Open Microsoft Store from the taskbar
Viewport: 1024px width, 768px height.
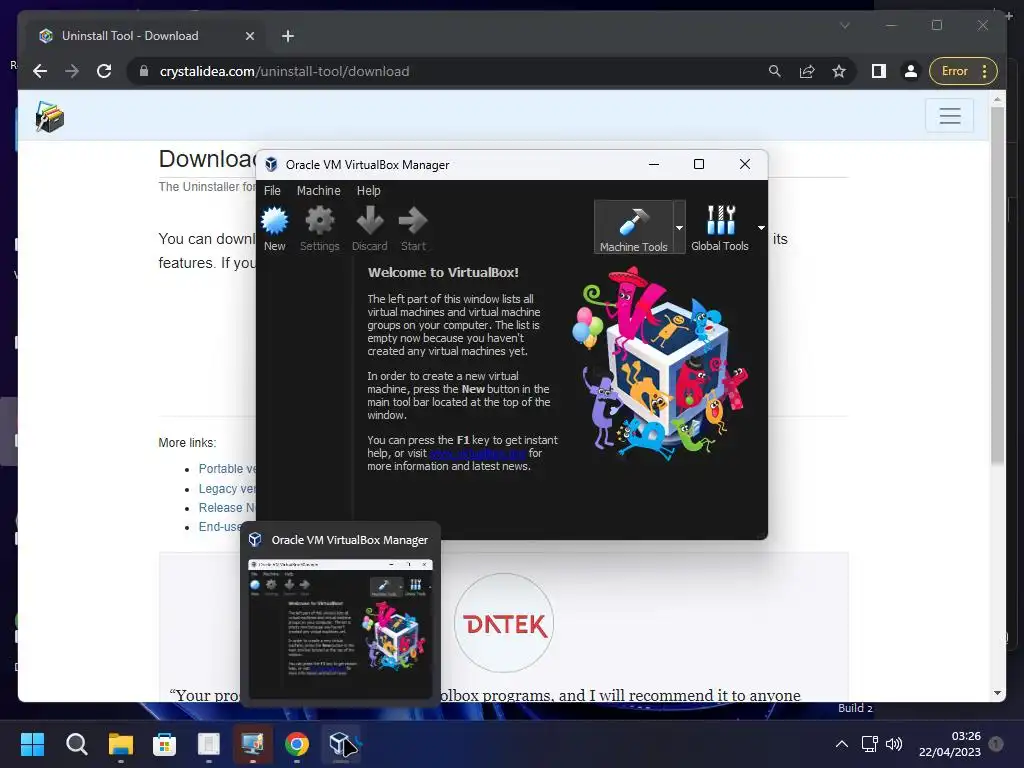click(x=165, y=744)
